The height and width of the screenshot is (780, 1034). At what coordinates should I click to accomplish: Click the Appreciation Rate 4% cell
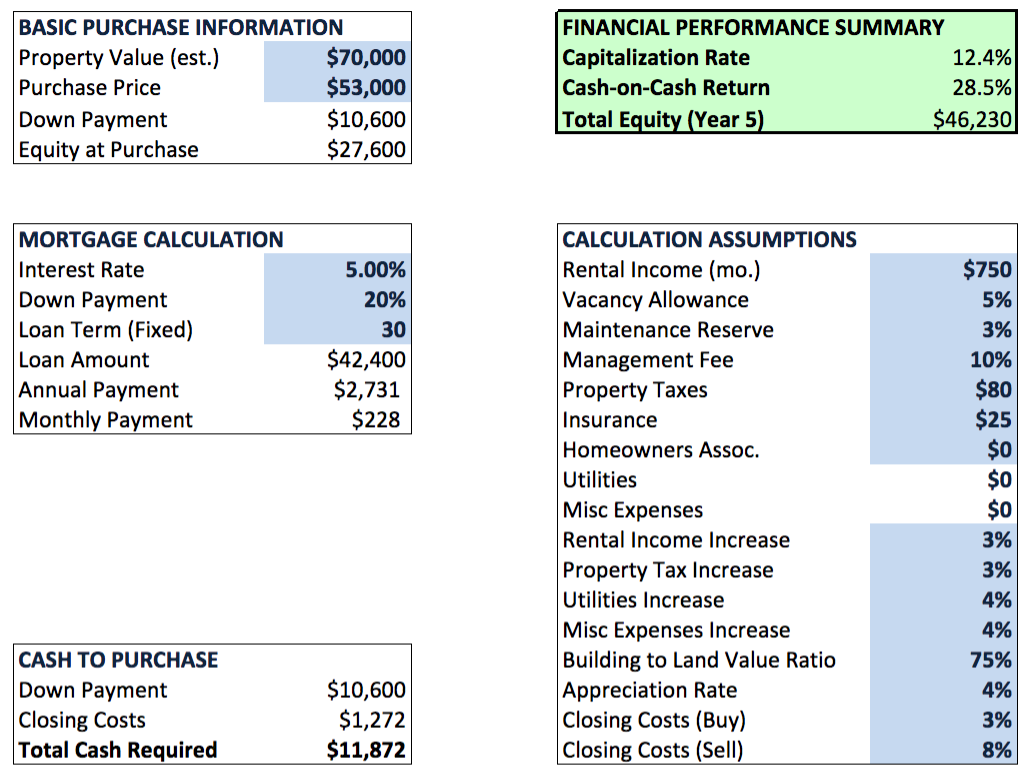[x=943, y=690]
